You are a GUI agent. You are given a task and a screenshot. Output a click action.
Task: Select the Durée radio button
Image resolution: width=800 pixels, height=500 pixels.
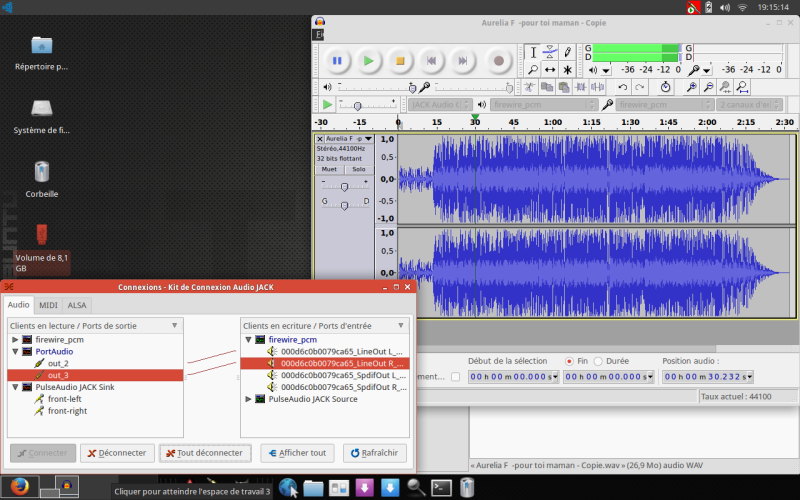[x=598, y=361]
